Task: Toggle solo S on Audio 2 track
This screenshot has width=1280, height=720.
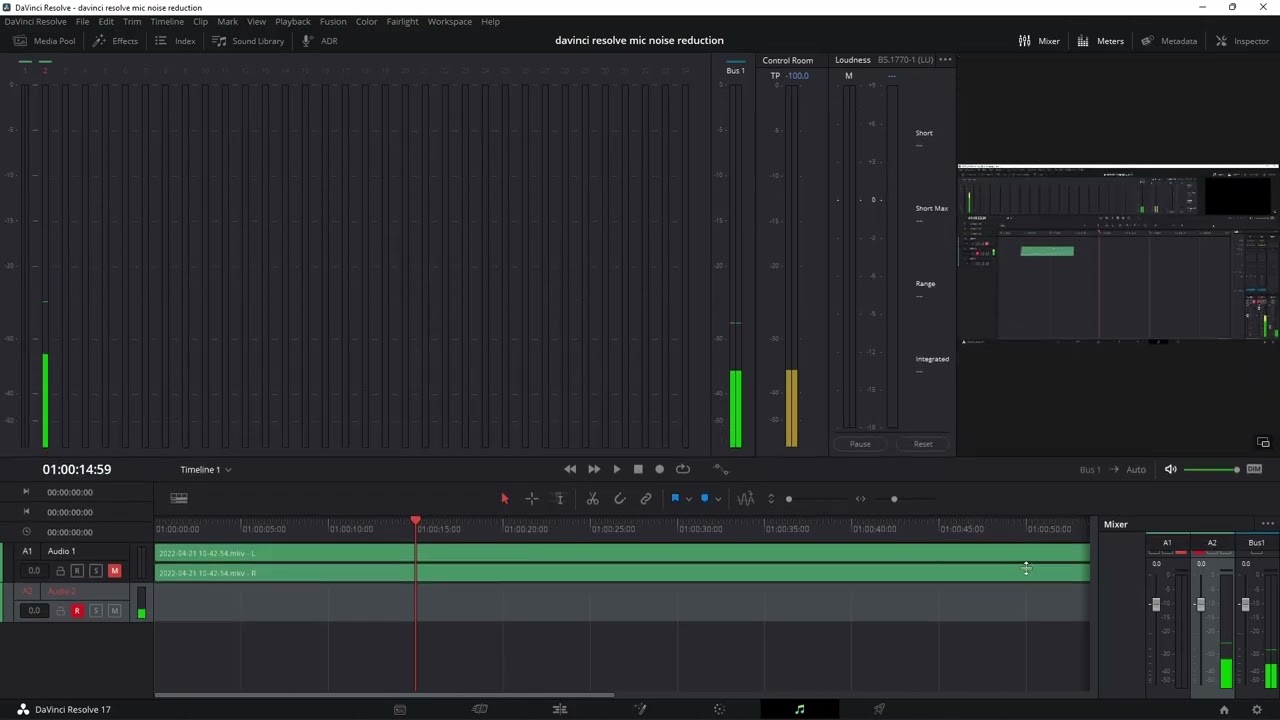Action: (96, 610)
